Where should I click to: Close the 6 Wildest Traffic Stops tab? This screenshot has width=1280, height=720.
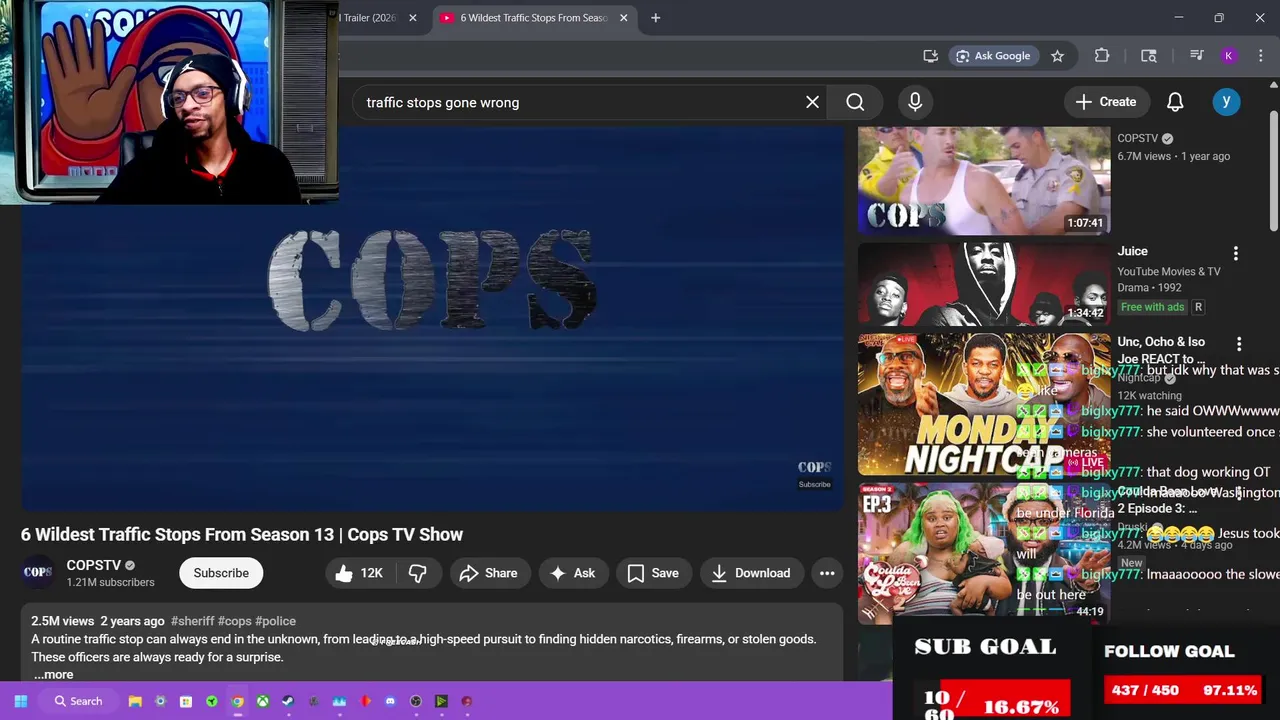coord(624,18)
